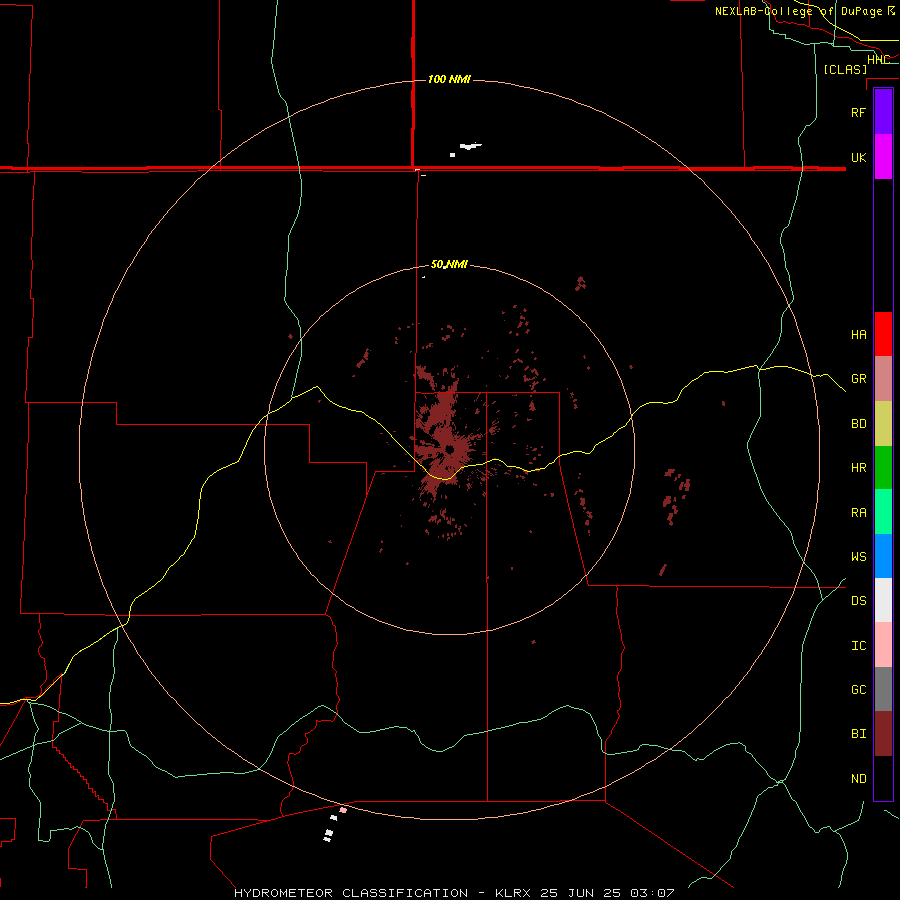Click the GR label in the legend

pos(858,379)
